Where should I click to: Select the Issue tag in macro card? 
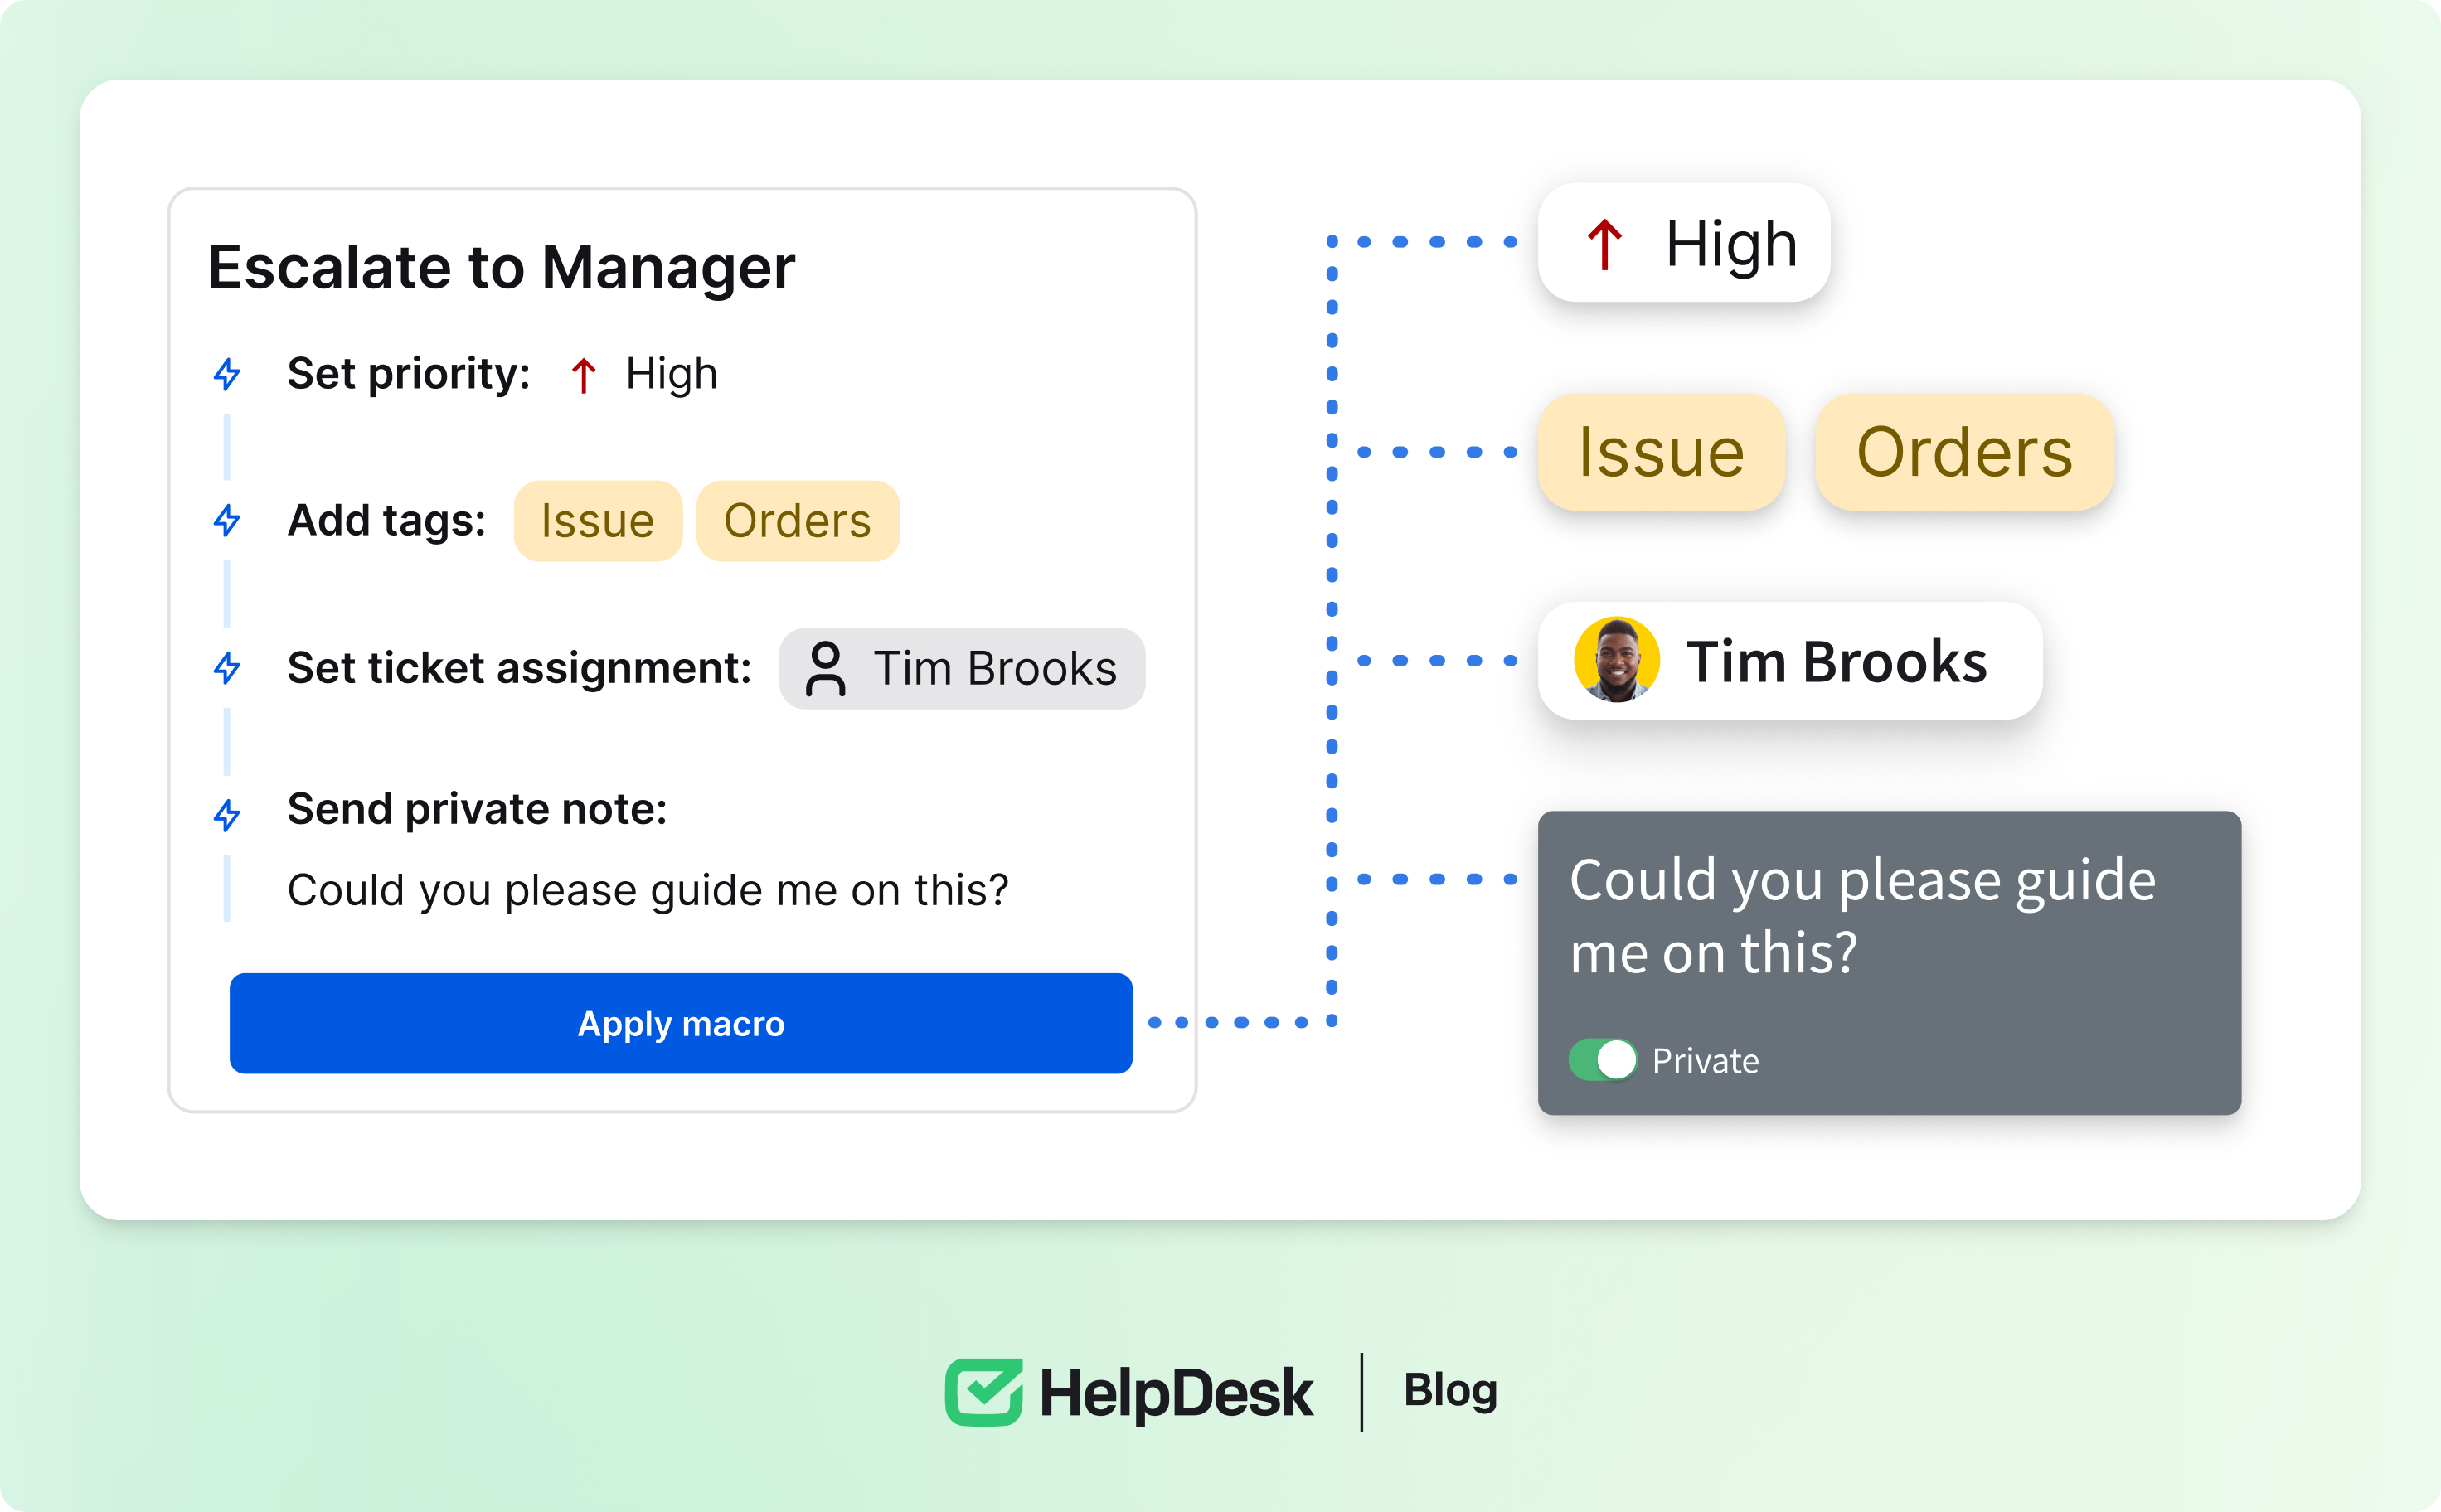(598, 521)
